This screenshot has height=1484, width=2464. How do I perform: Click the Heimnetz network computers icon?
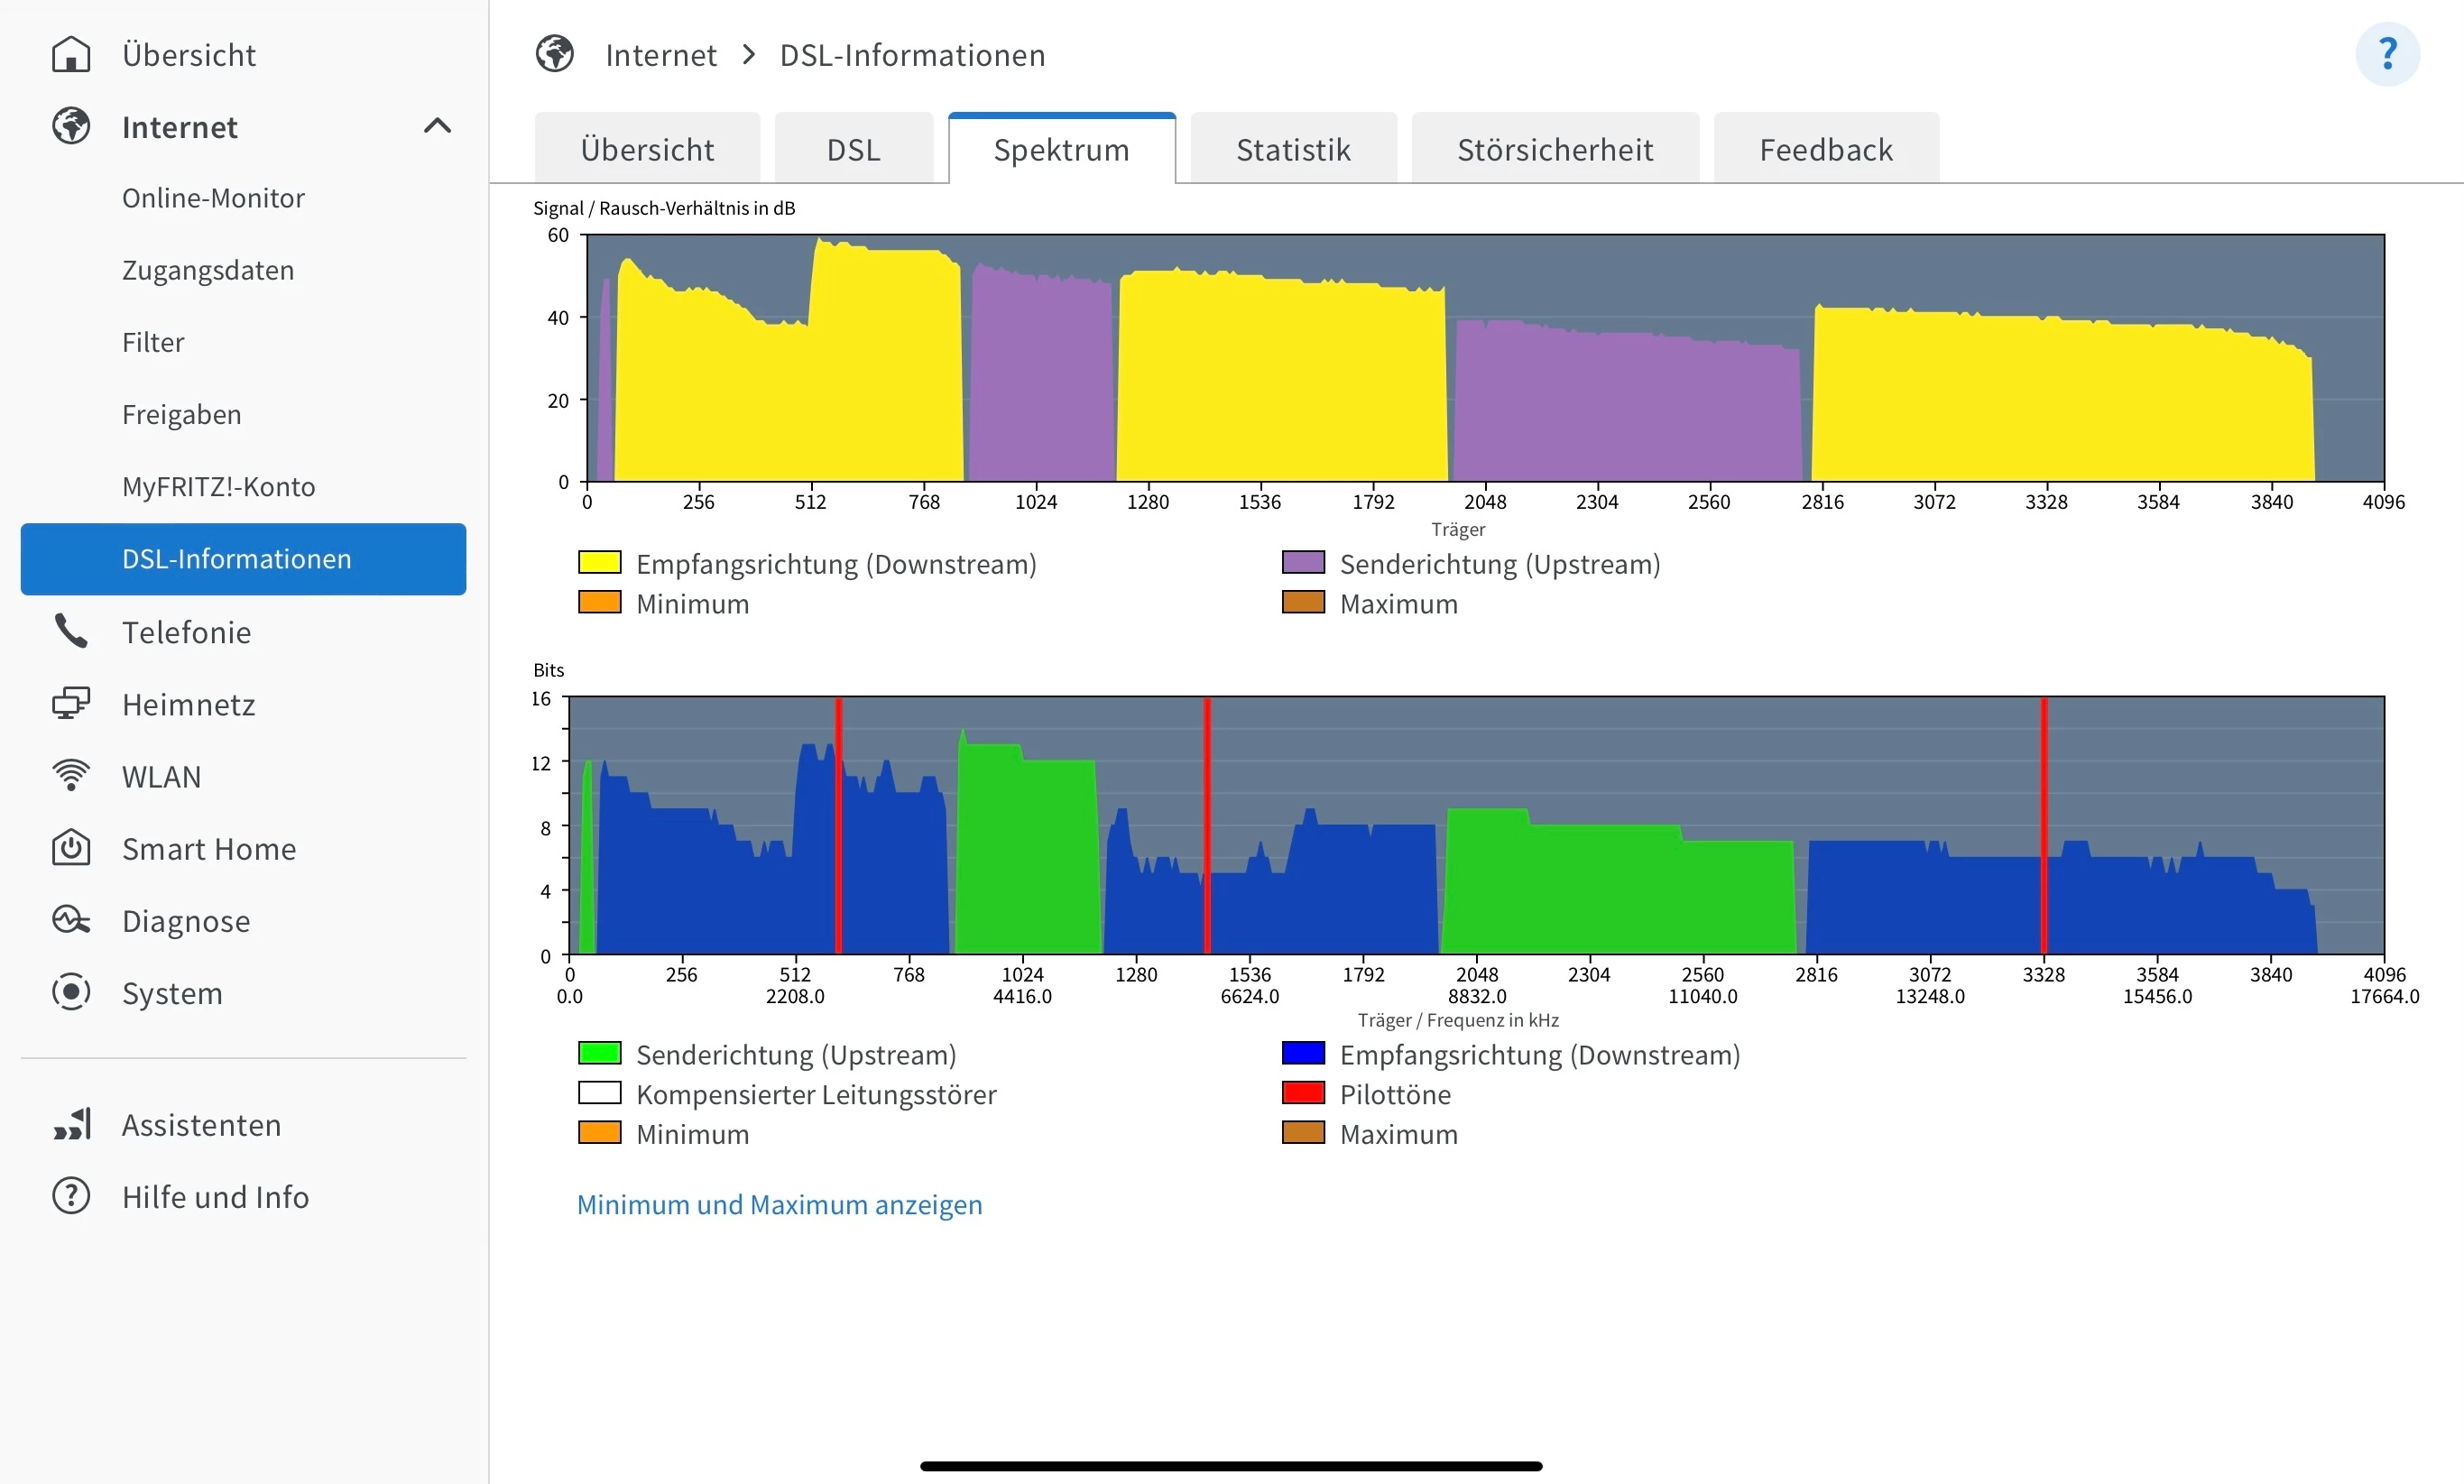pyautogui.click(x=71, y=704)
